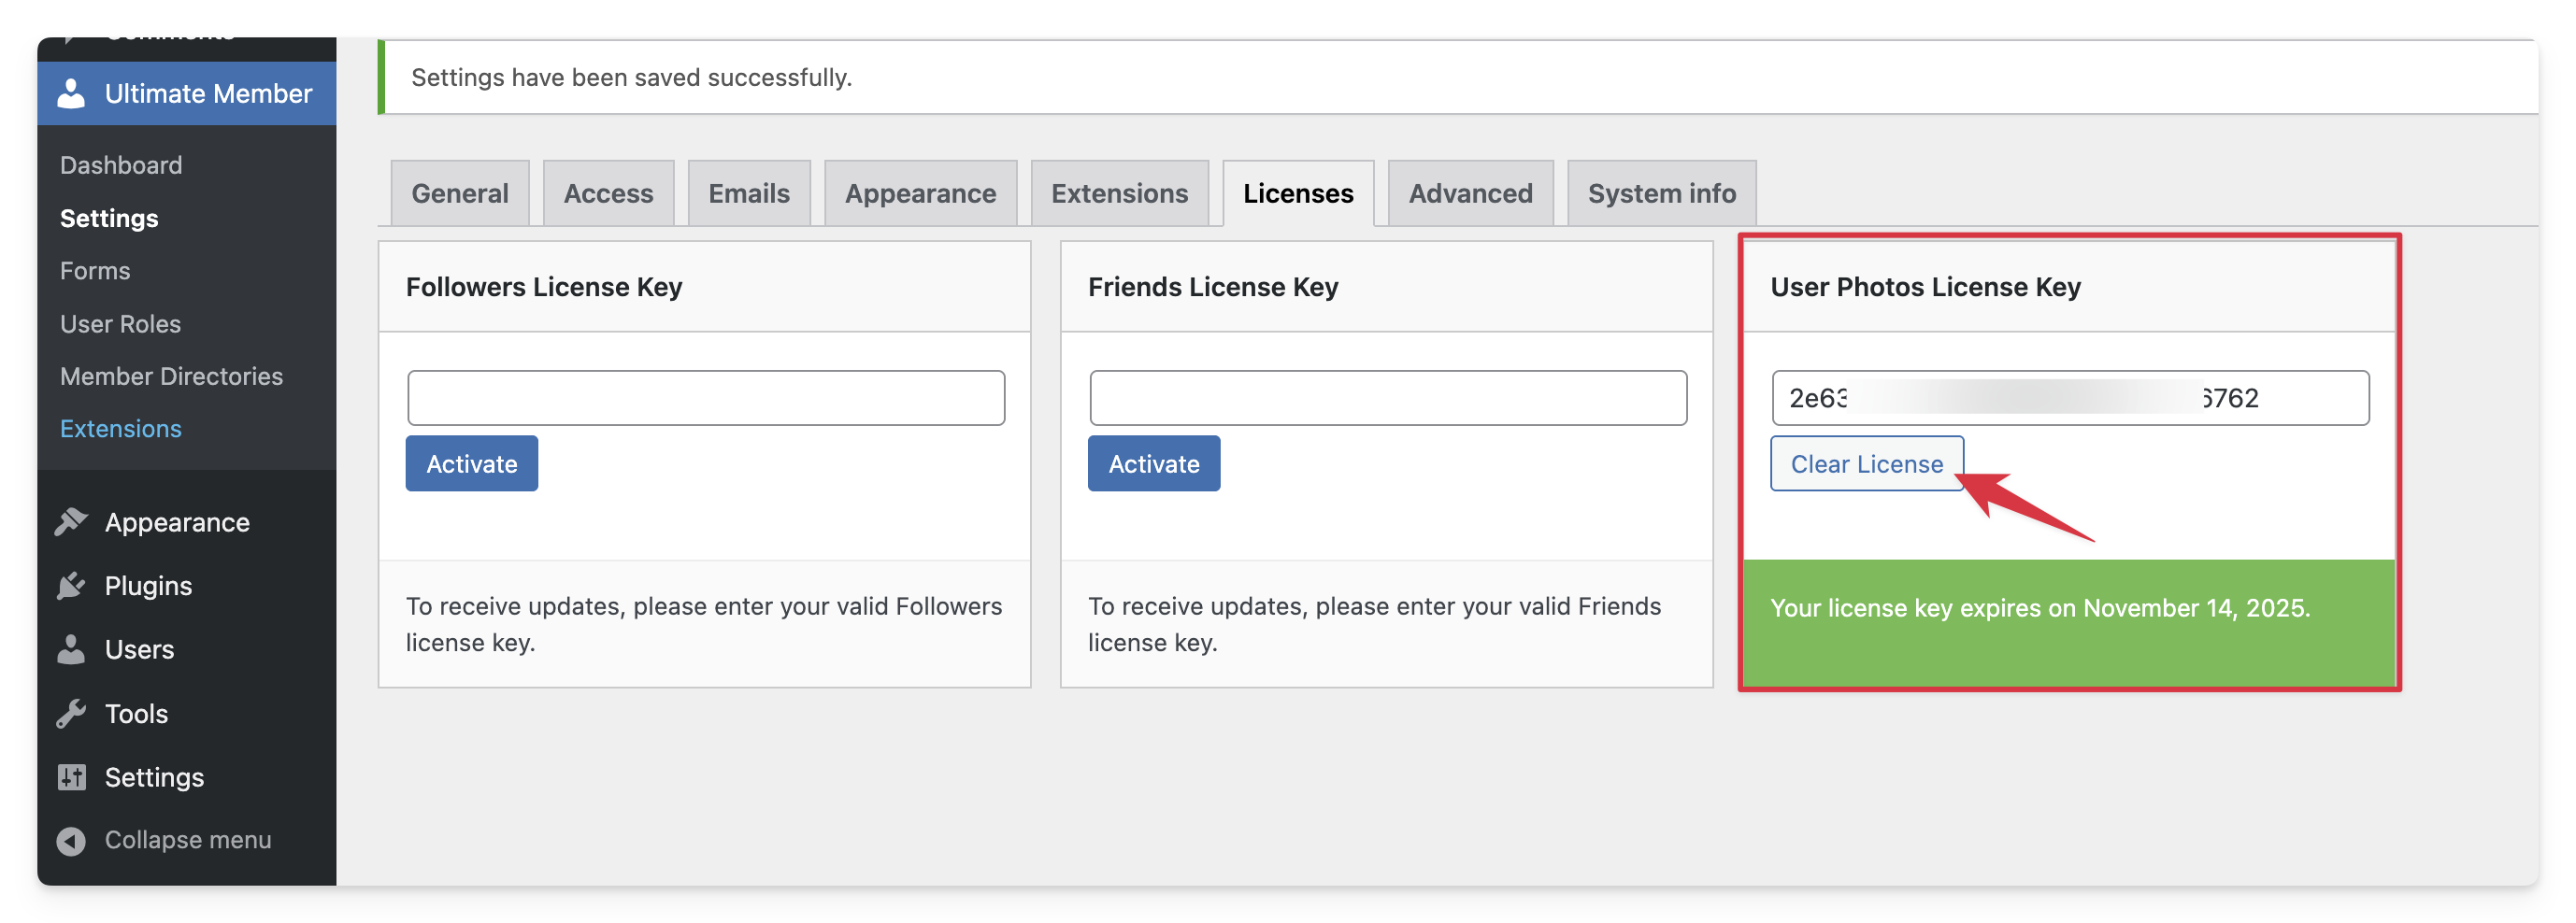Collapse the admin menu via its label
The height and width of the screenshot is (923, 2576).
(188, 840)
